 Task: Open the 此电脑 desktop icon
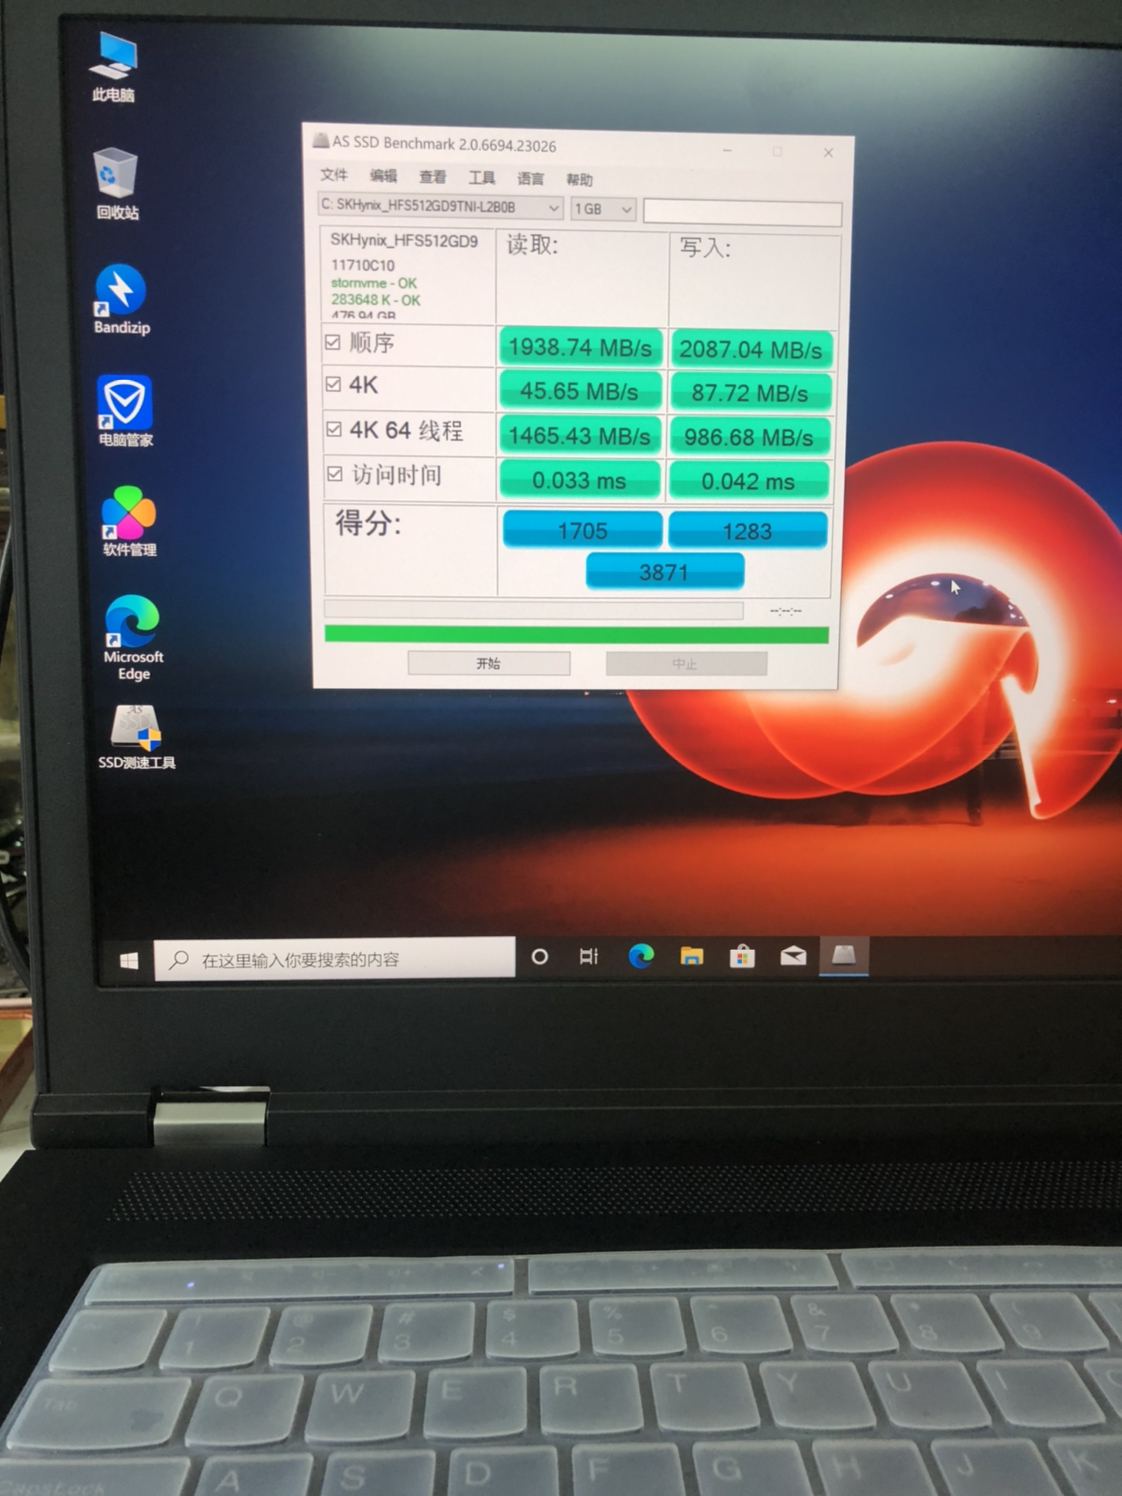(x=113, y=67)
